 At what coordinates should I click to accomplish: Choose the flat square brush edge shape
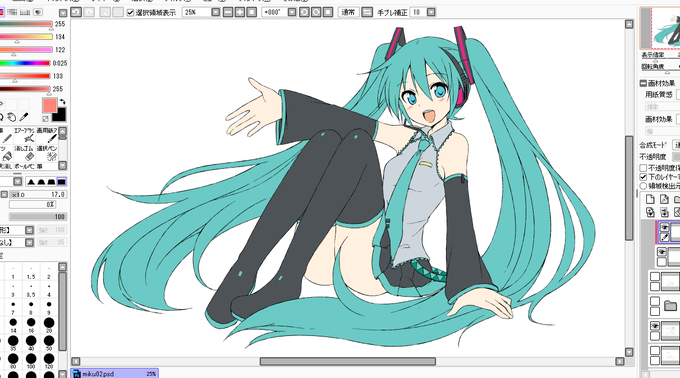pyautogui.click(x=62, y=182)
